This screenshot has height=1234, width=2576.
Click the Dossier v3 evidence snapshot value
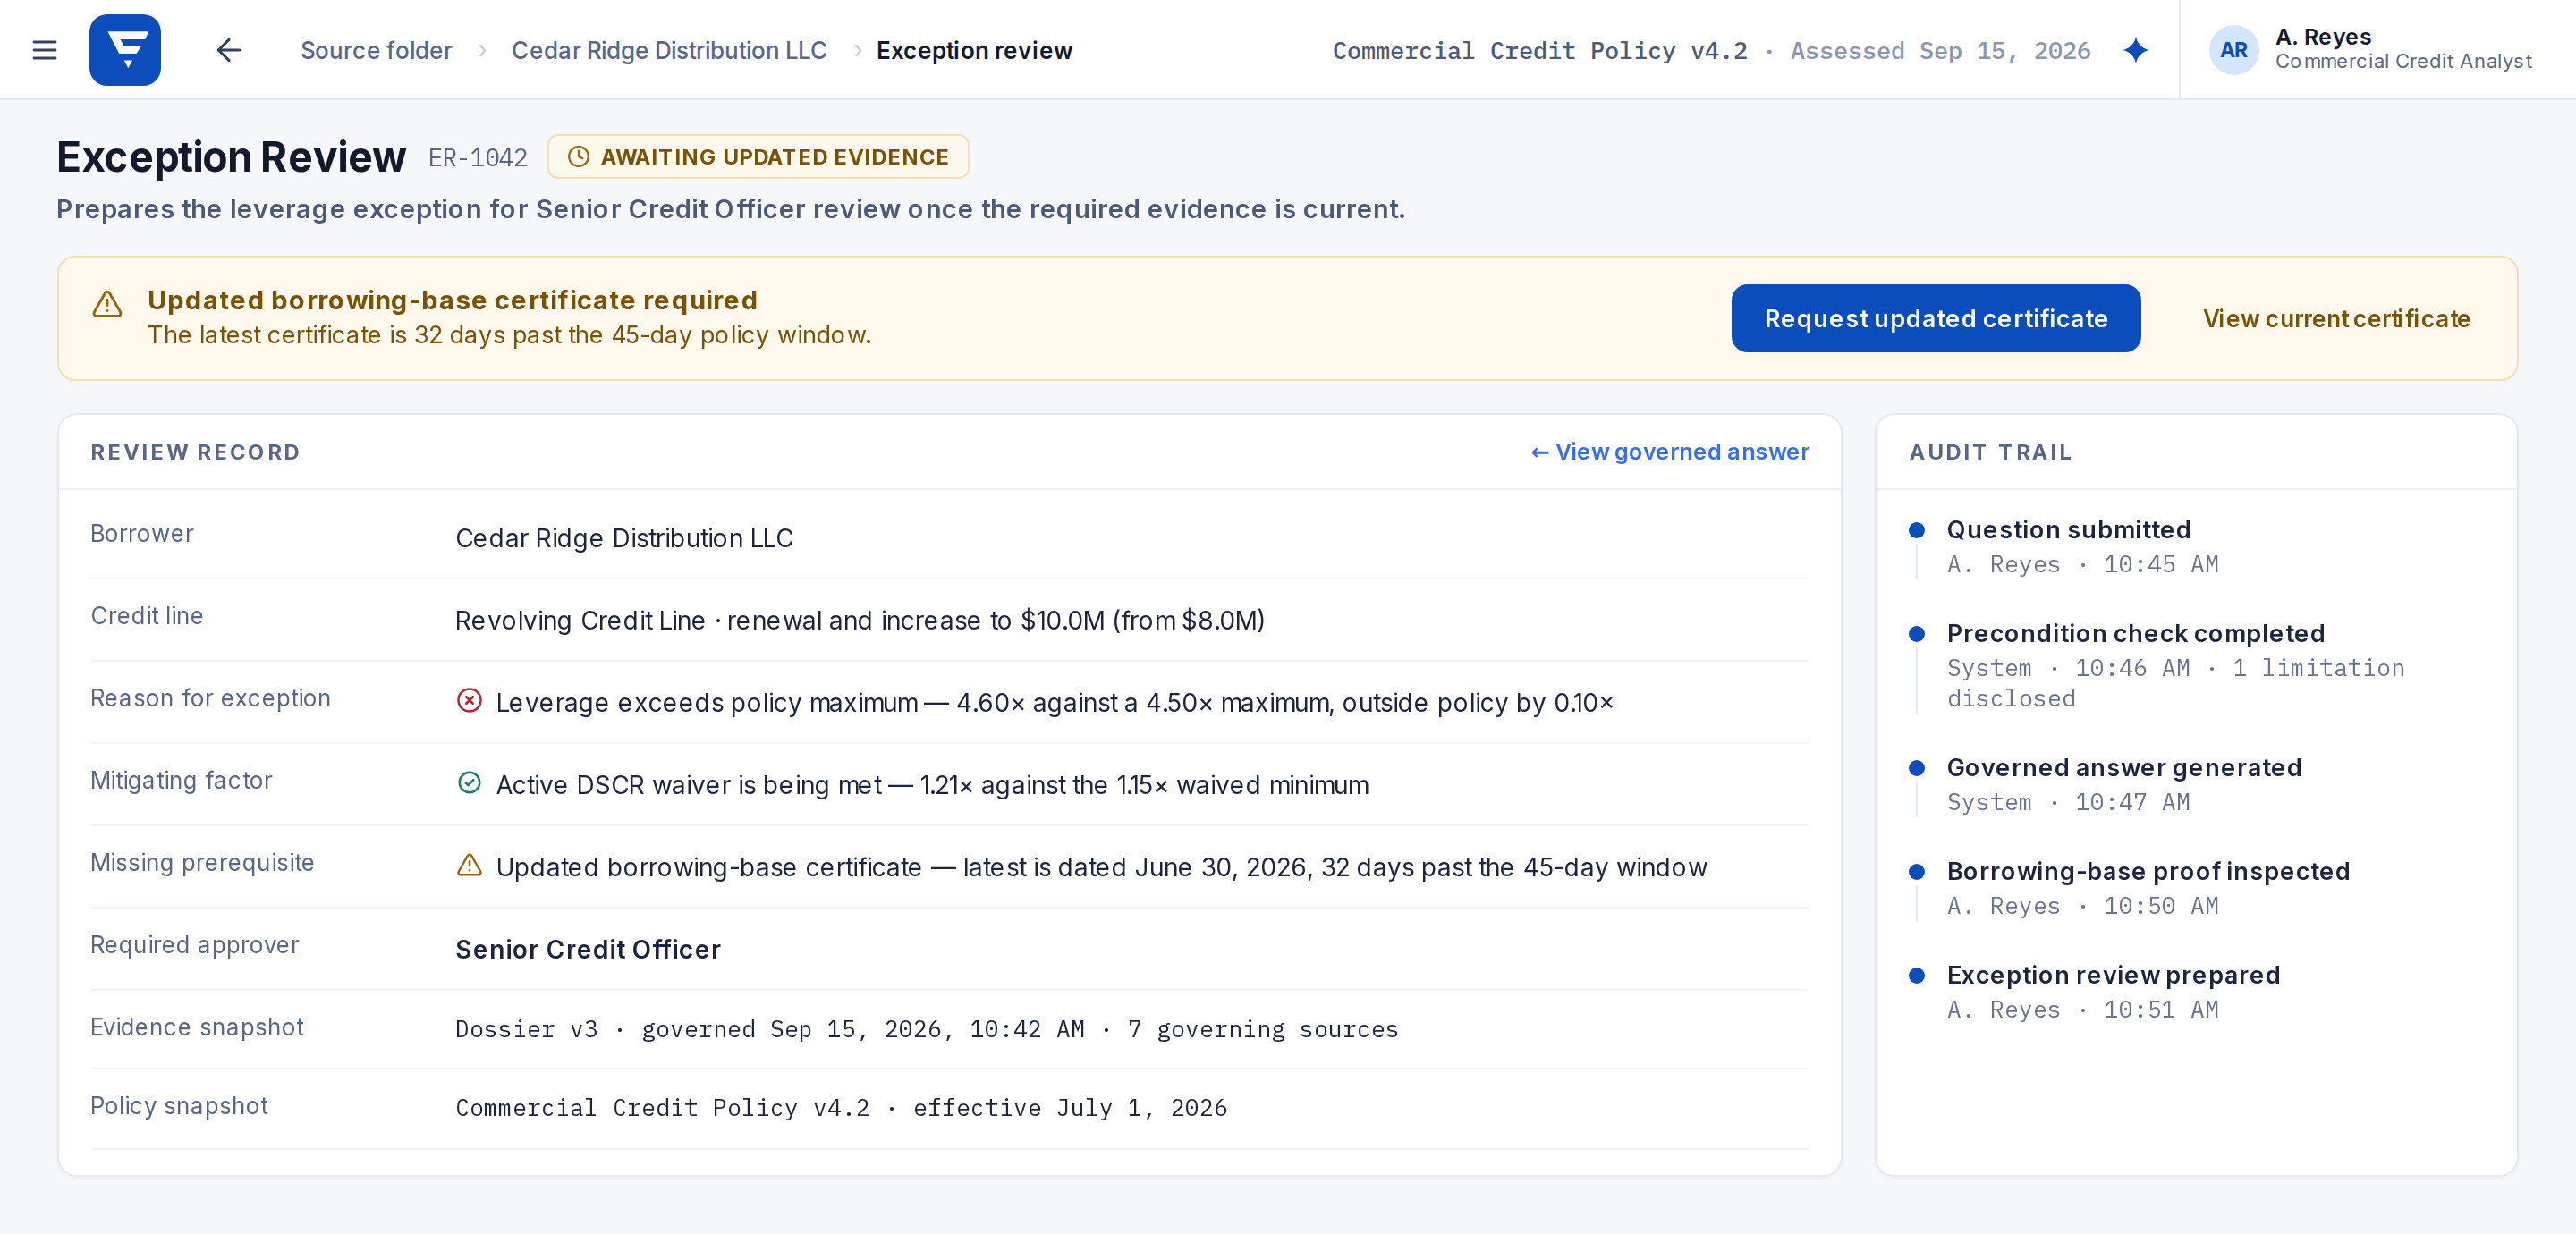(926, 1029)
